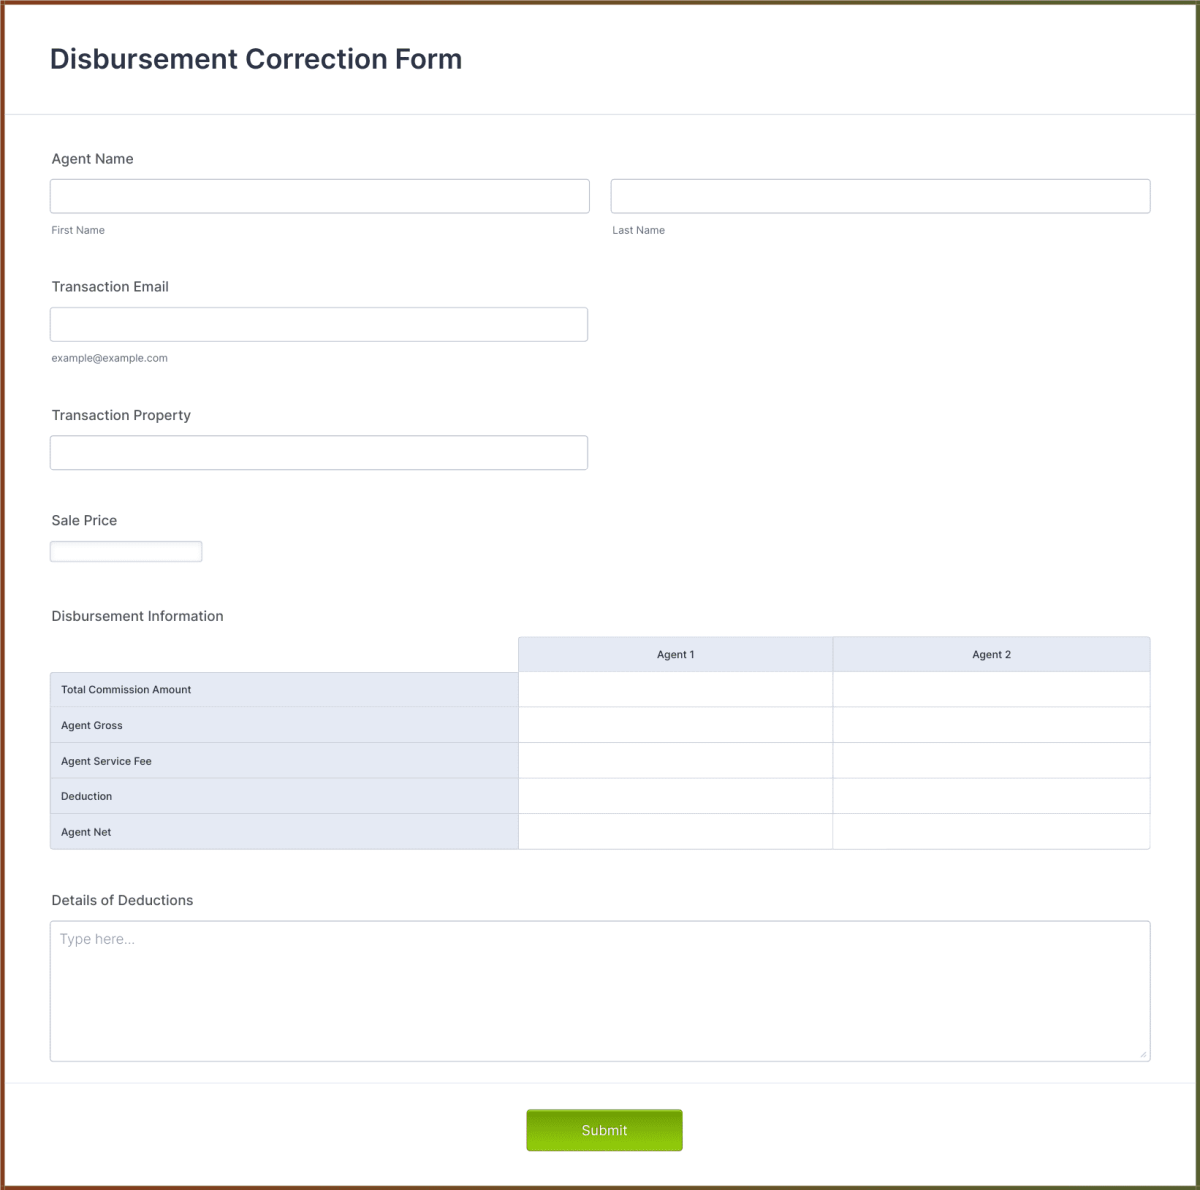Select the Sale Price field
Image resolution: width=1200 pixels, height=1190 pixels.
(x=125, y=551)
